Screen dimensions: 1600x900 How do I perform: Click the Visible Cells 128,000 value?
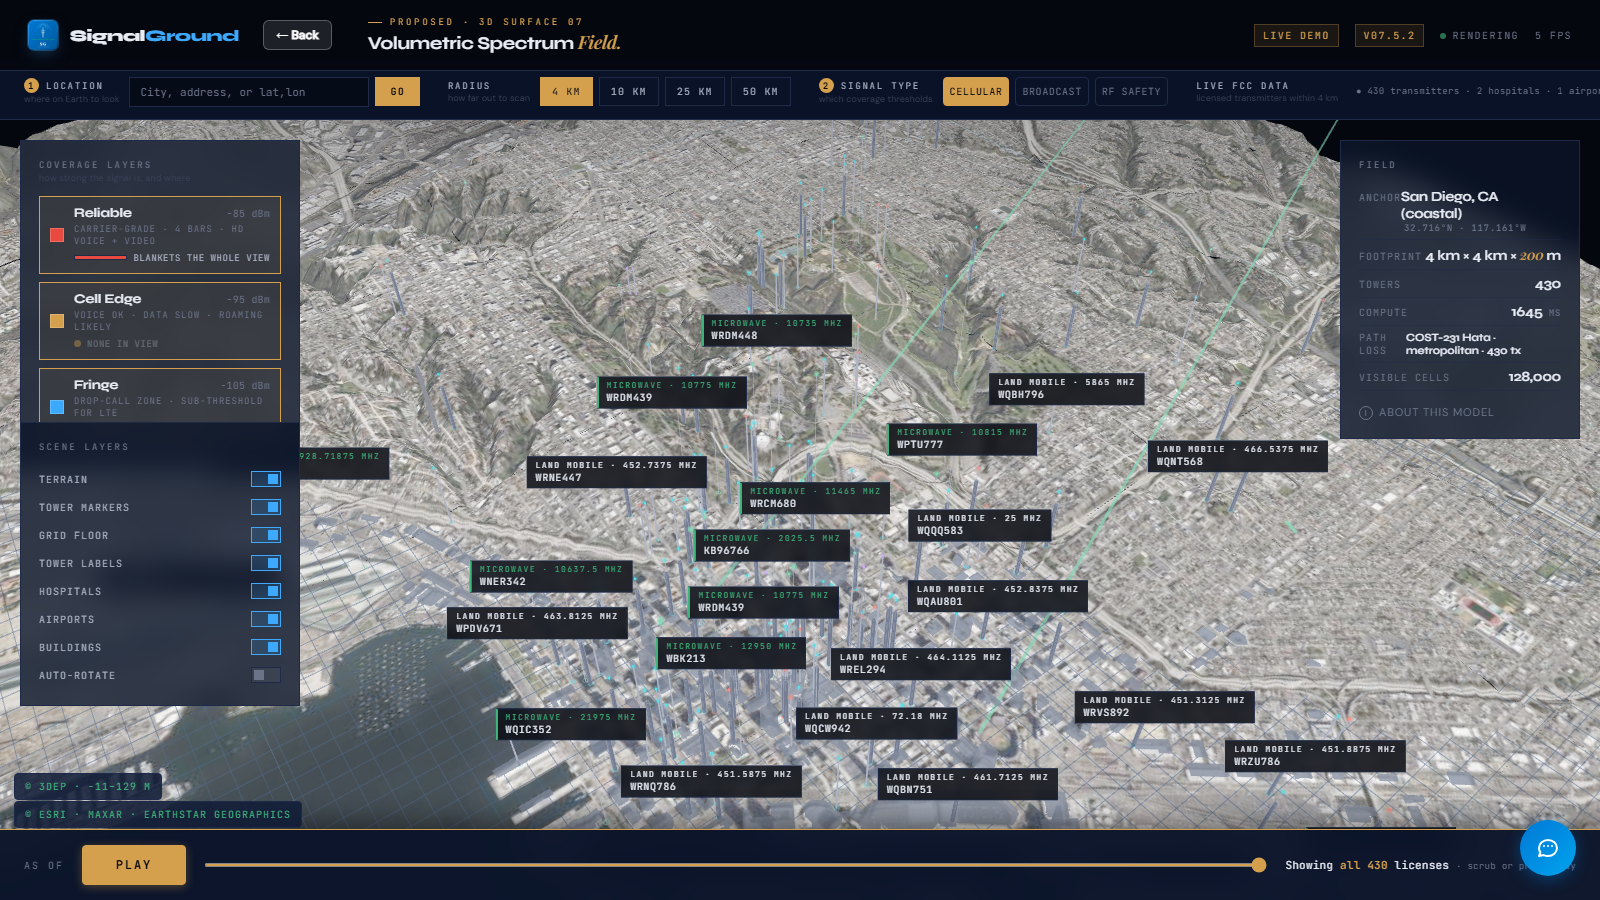(1534, 378)
